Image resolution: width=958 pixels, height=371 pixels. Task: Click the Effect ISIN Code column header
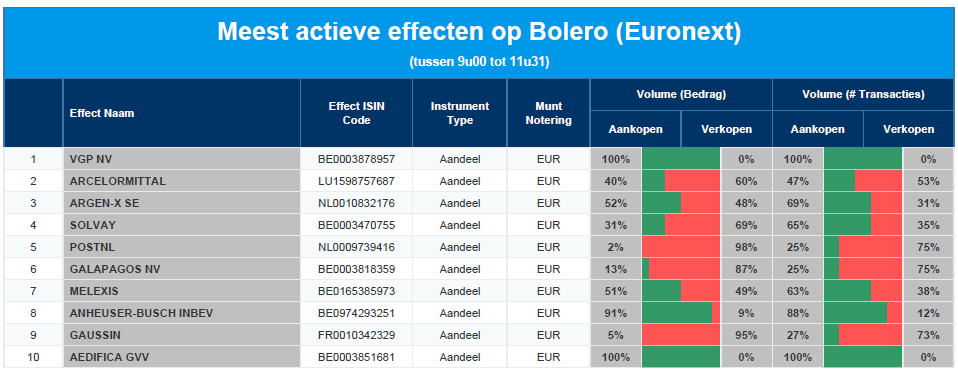point(356,113)
